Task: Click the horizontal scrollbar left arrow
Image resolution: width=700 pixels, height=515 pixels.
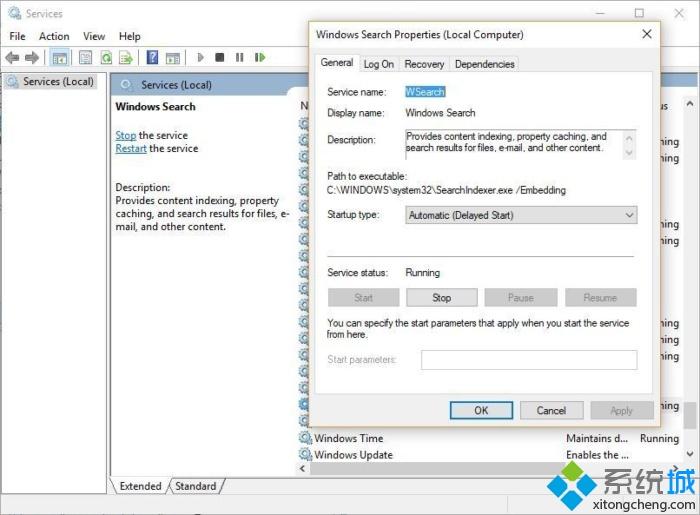Action: [303, 469]
